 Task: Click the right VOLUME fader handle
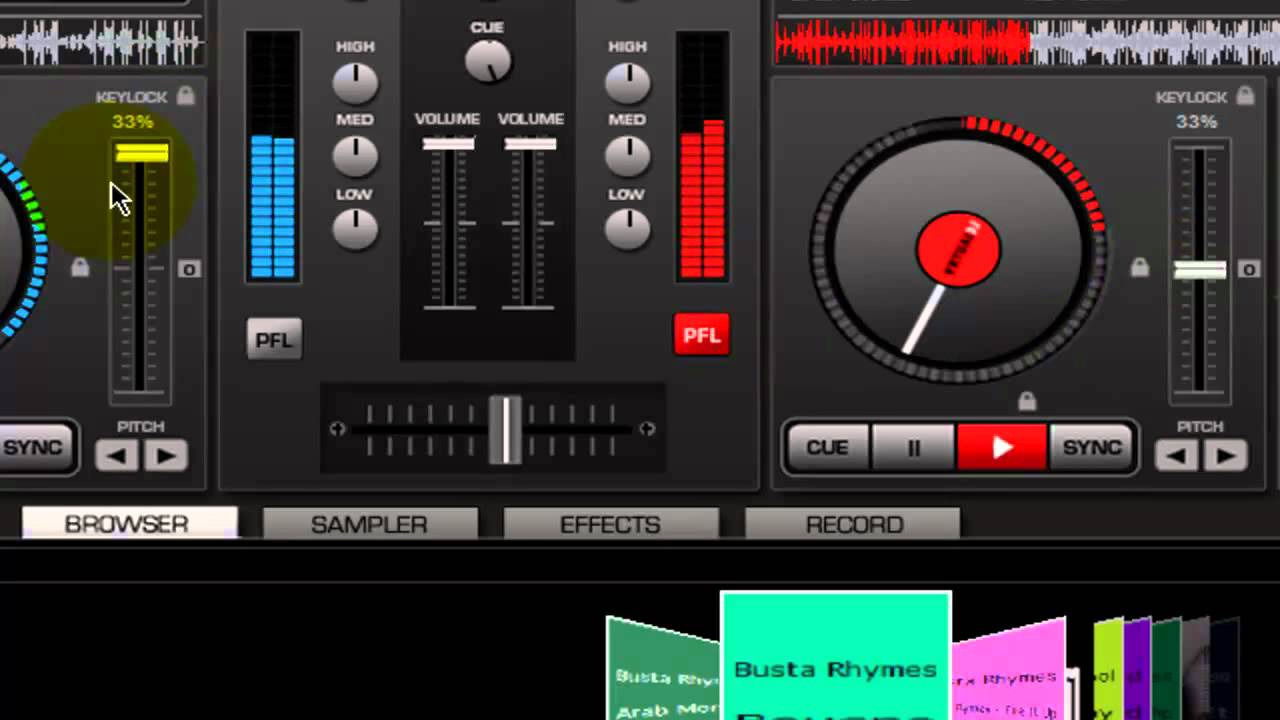pyautogui.click(x=530, y=144)
